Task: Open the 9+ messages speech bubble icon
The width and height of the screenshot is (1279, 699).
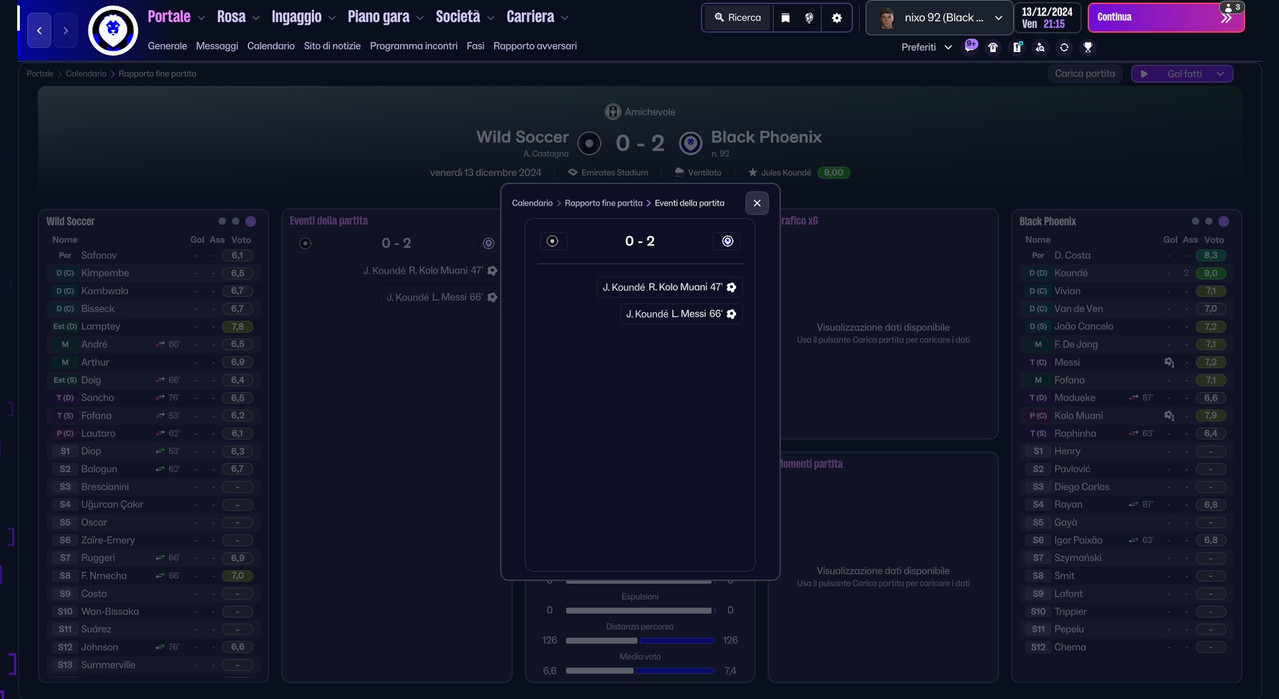Action: (x=971, y=46)
